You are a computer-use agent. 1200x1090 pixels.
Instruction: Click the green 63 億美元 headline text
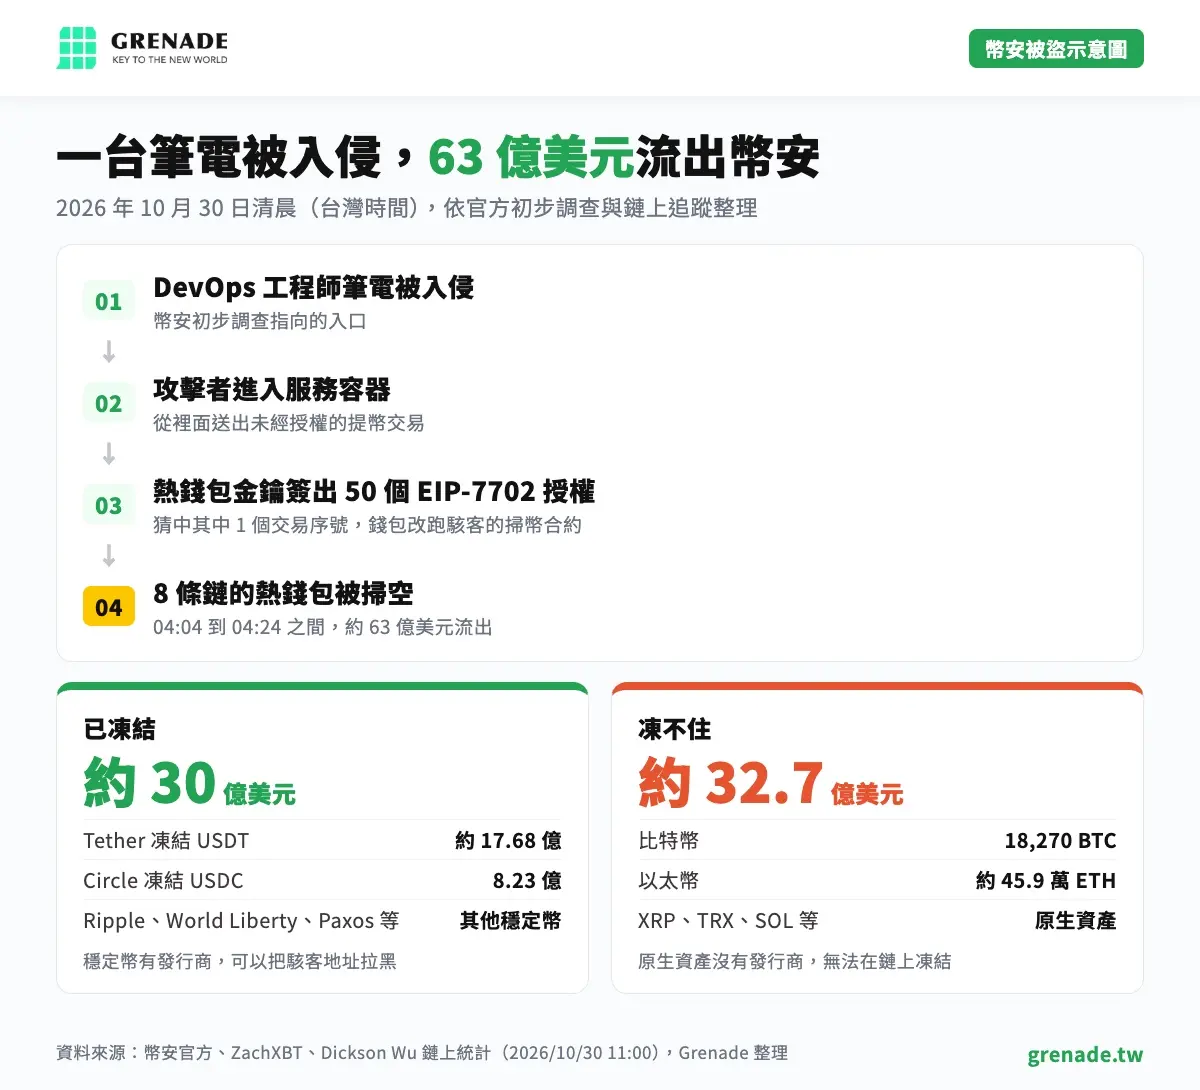(x=532, y=157)
